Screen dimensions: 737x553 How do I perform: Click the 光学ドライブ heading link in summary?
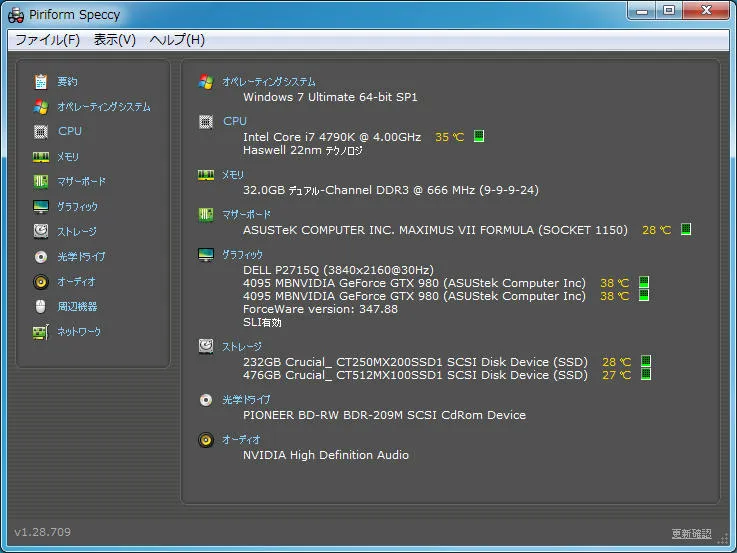(246, 400)
